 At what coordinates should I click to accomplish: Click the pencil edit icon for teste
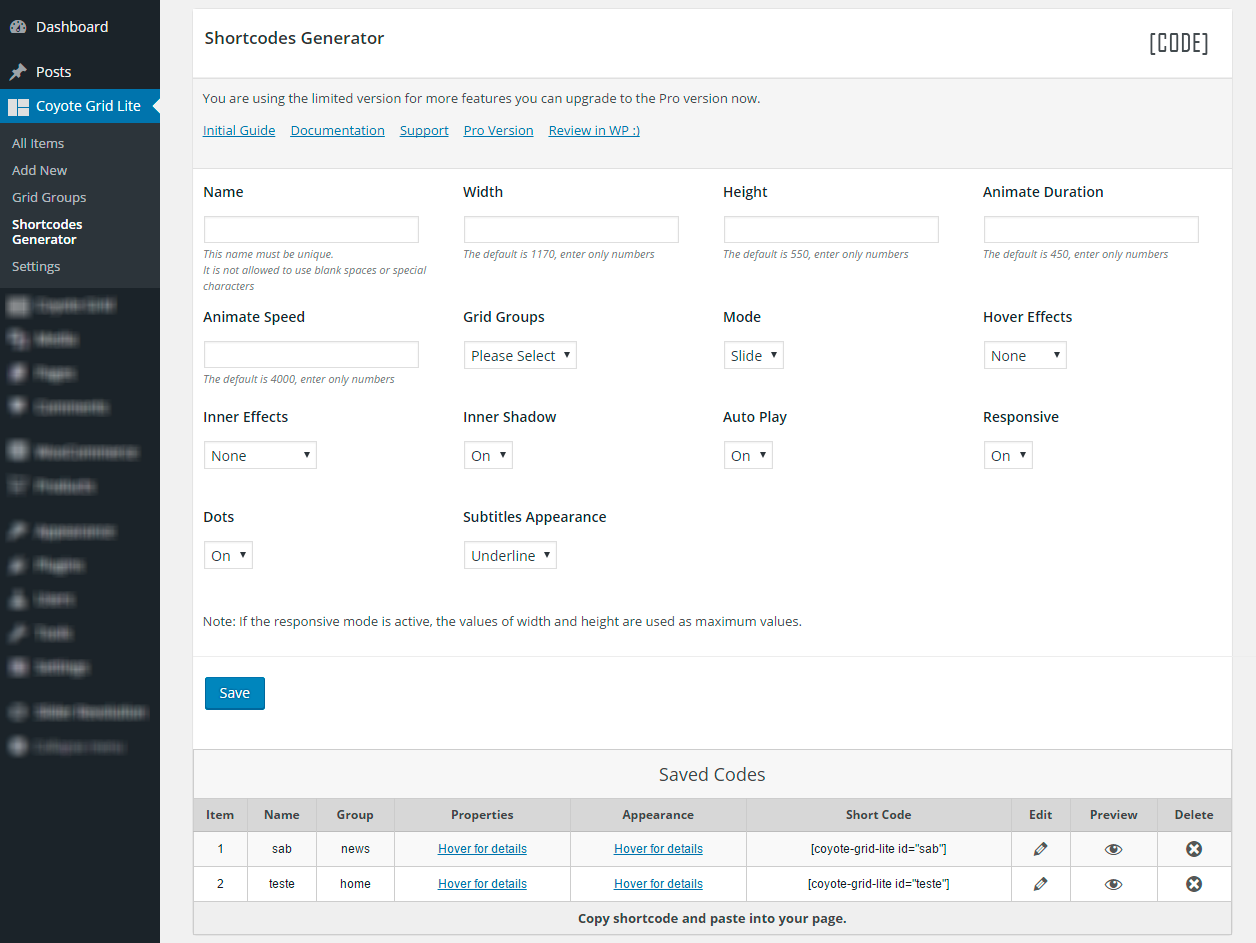point(1040,884)
